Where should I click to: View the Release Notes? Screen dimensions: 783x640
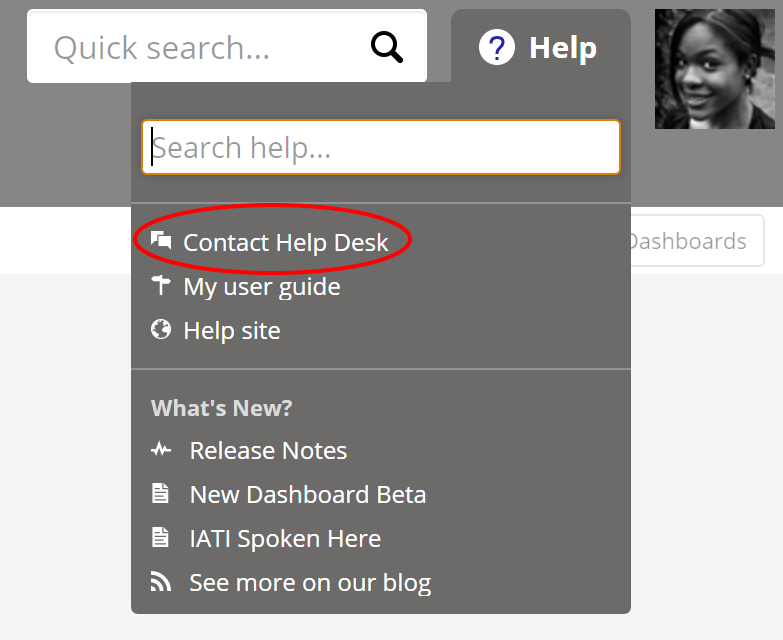coord(268,451)
